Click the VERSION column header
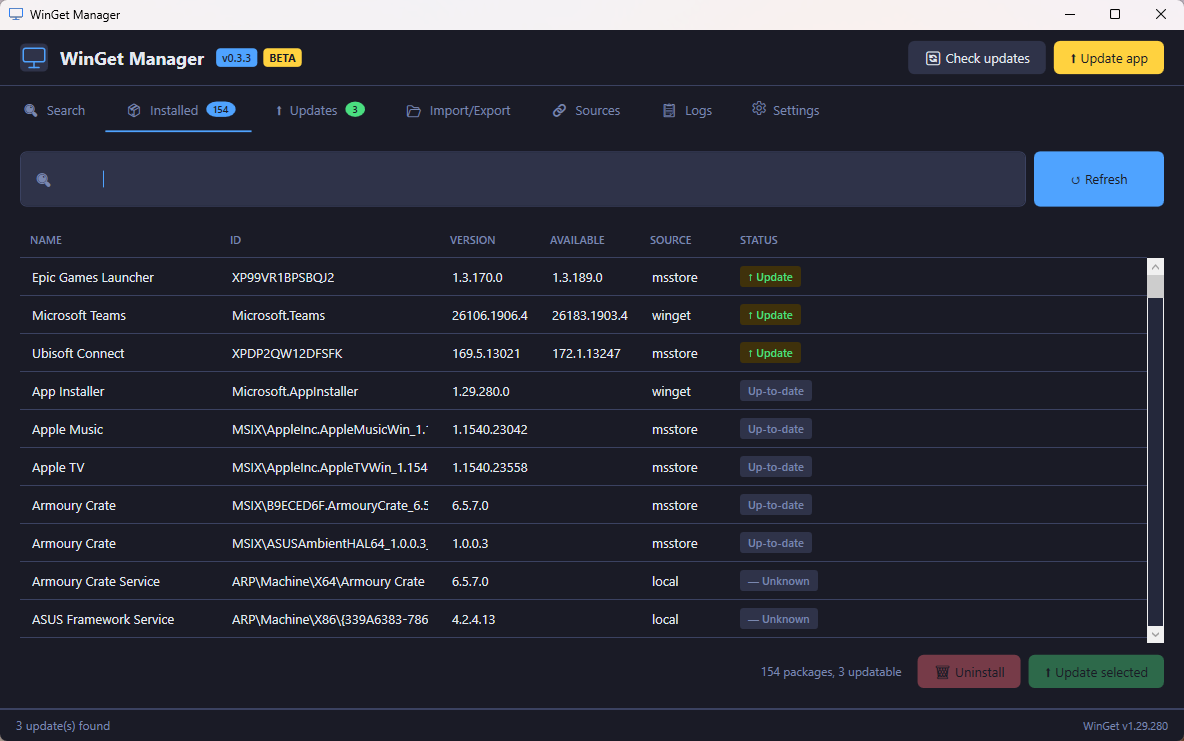Viewport: 1184px width, 741px height. [473, 240]
